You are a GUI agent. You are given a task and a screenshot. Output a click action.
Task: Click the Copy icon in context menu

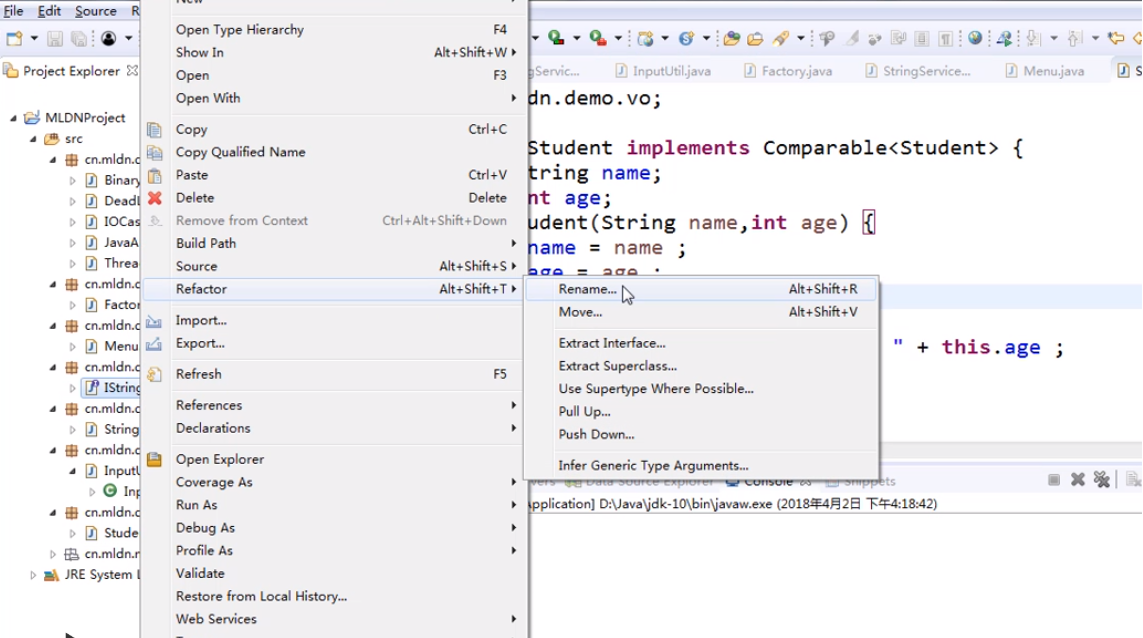point(154,130)
